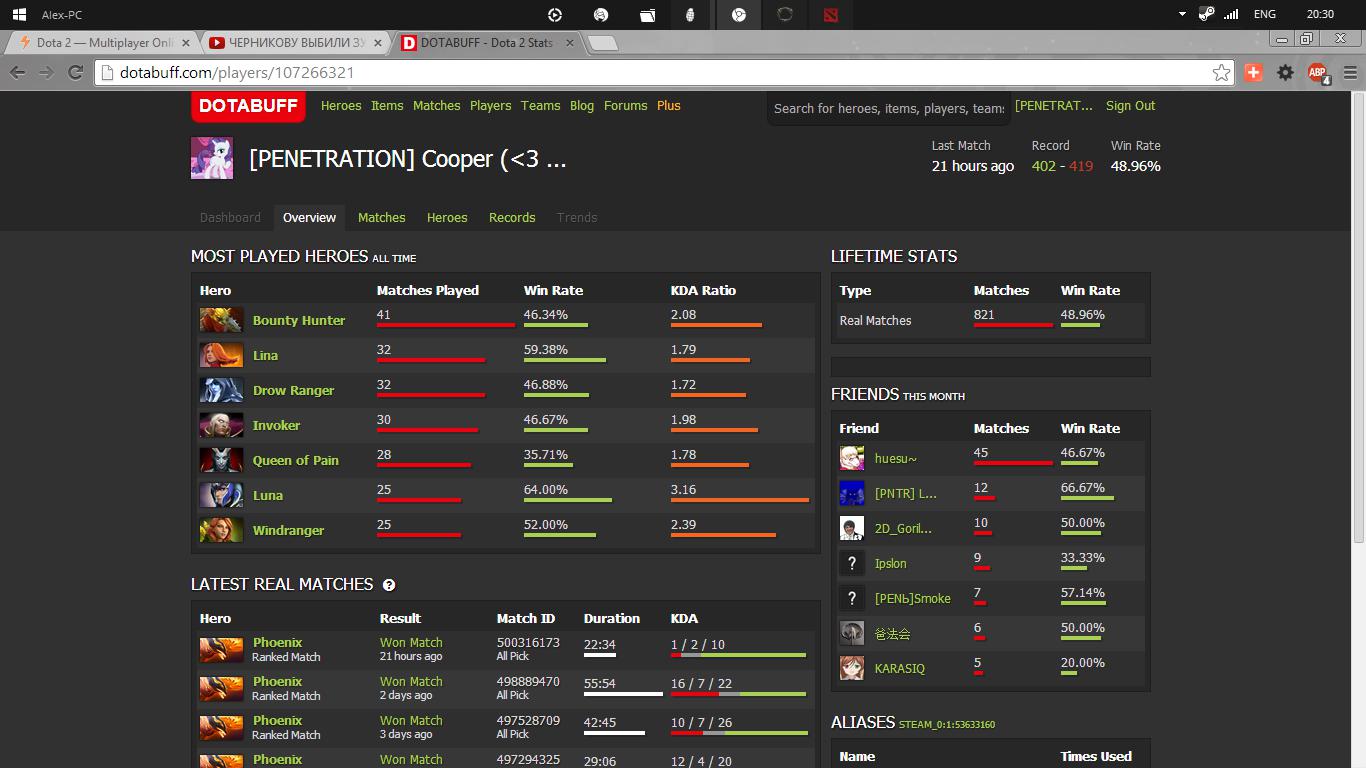Open the Heroes menu in the top navigation
1366x768 pixels.
tap(341, 105)
